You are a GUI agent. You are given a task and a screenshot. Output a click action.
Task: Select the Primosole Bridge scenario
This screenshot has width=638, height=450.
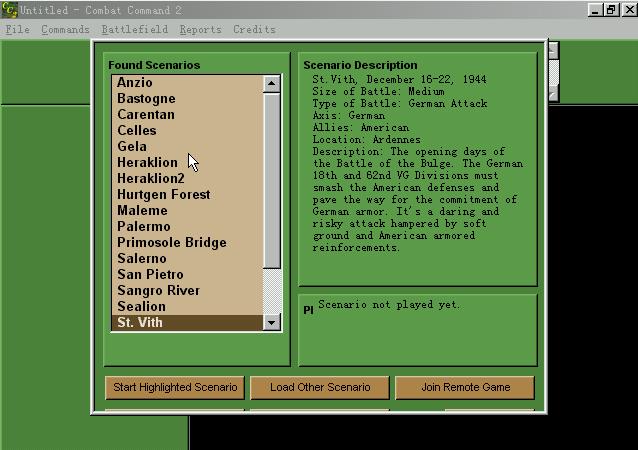pos(187,242)
